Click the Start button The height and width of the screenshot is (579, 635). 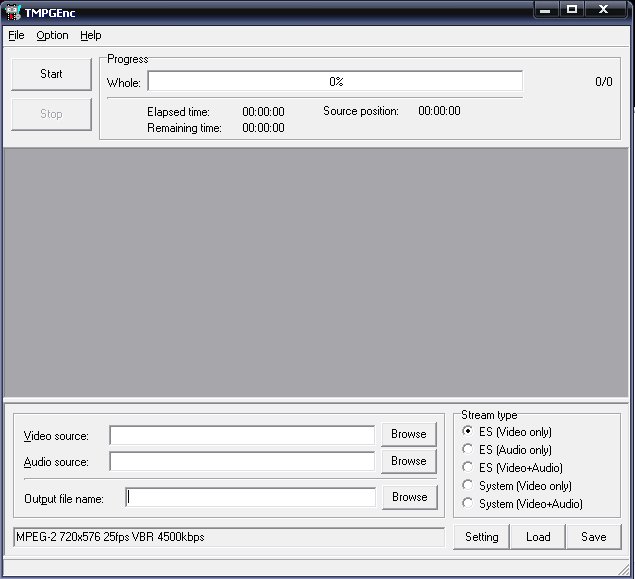[x=51, y=74]
